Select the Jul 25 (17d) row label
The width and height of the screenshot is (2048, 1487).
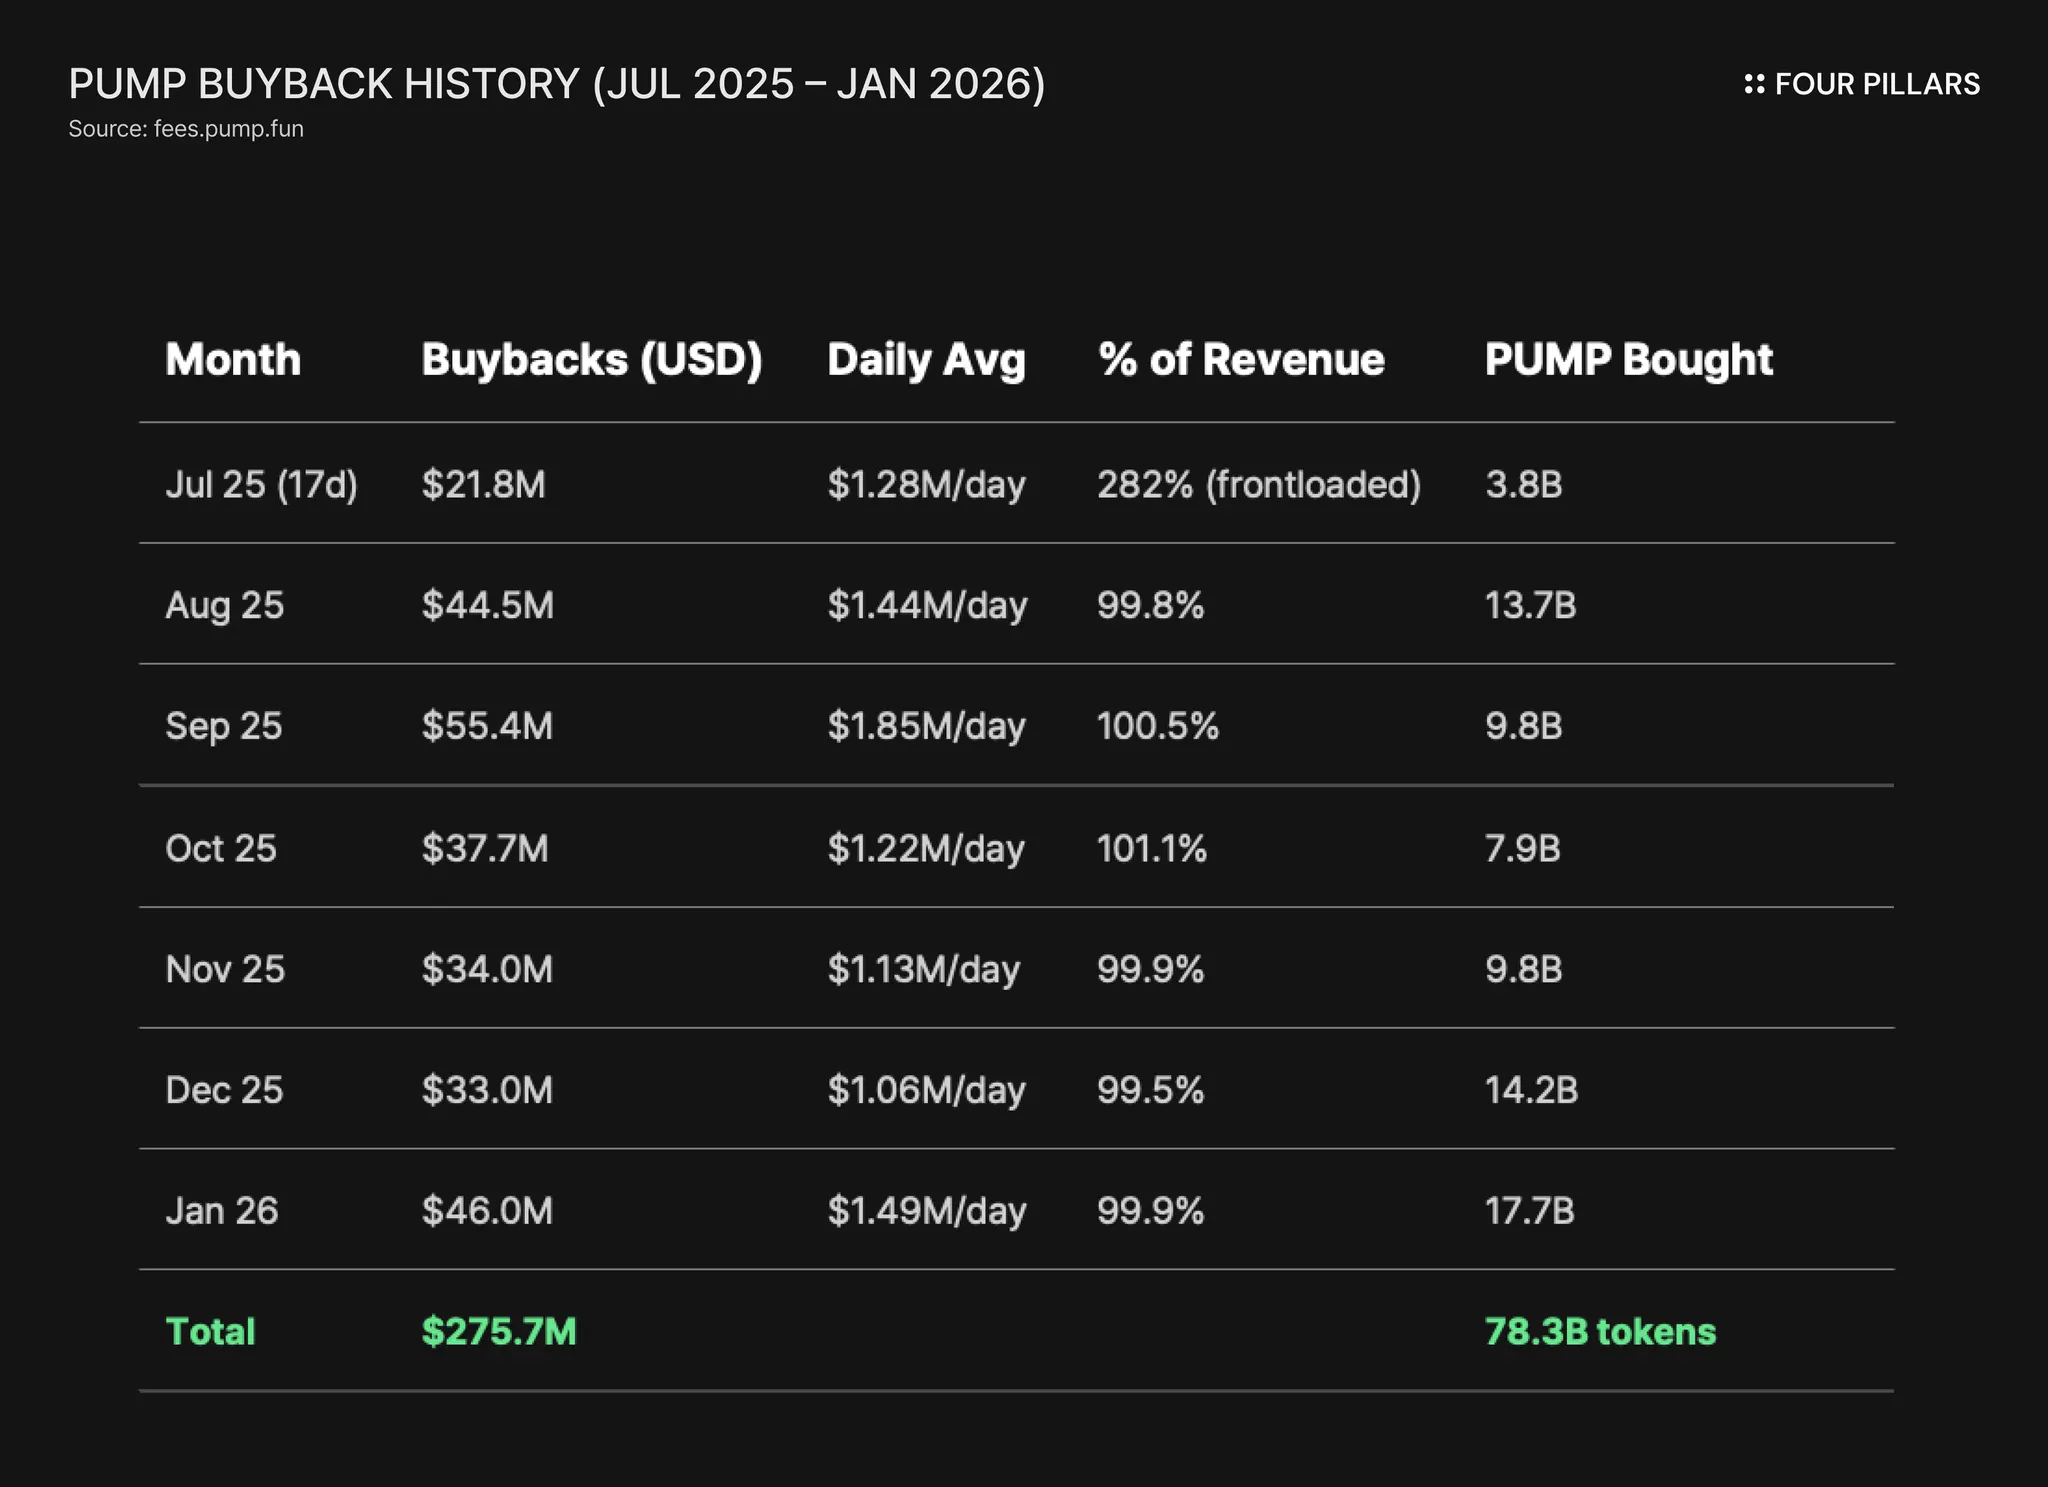coord(261,485)
